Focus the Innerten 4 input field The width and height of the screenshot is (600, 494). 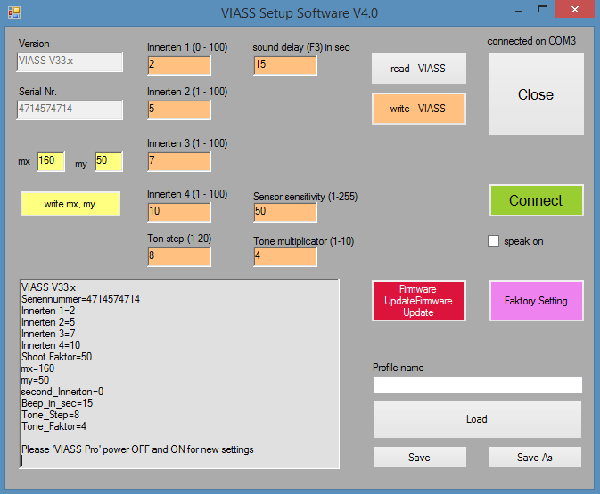(x=179, y=212)
